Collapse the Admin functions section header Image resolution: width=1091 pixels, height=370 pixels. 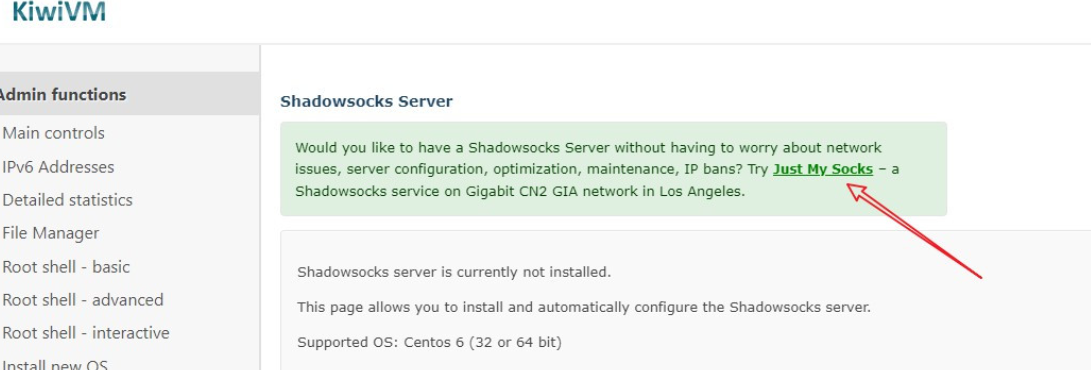[x=129, y=94]
